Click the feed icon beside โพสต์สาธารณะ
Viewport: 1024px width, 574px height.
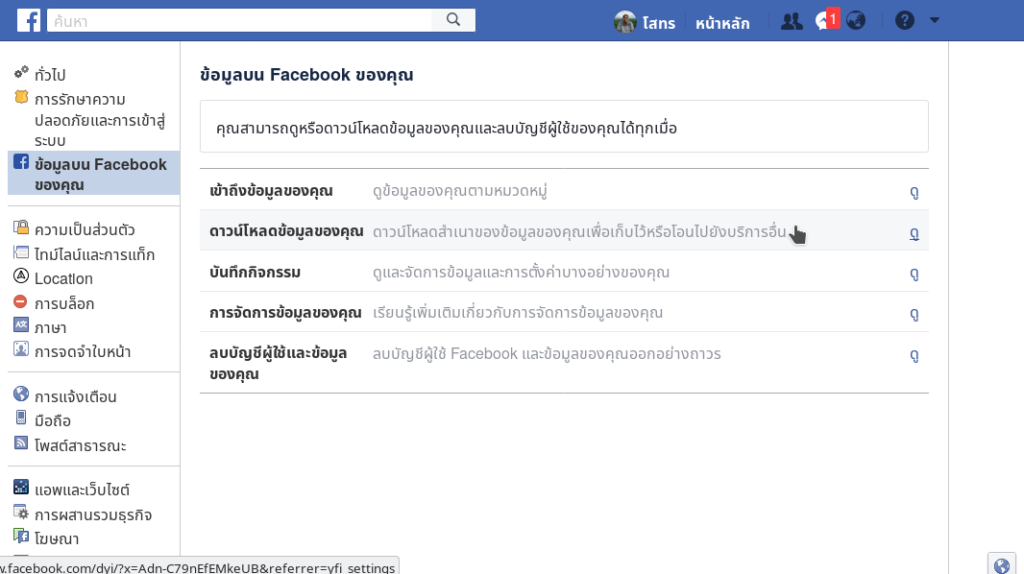21,443
